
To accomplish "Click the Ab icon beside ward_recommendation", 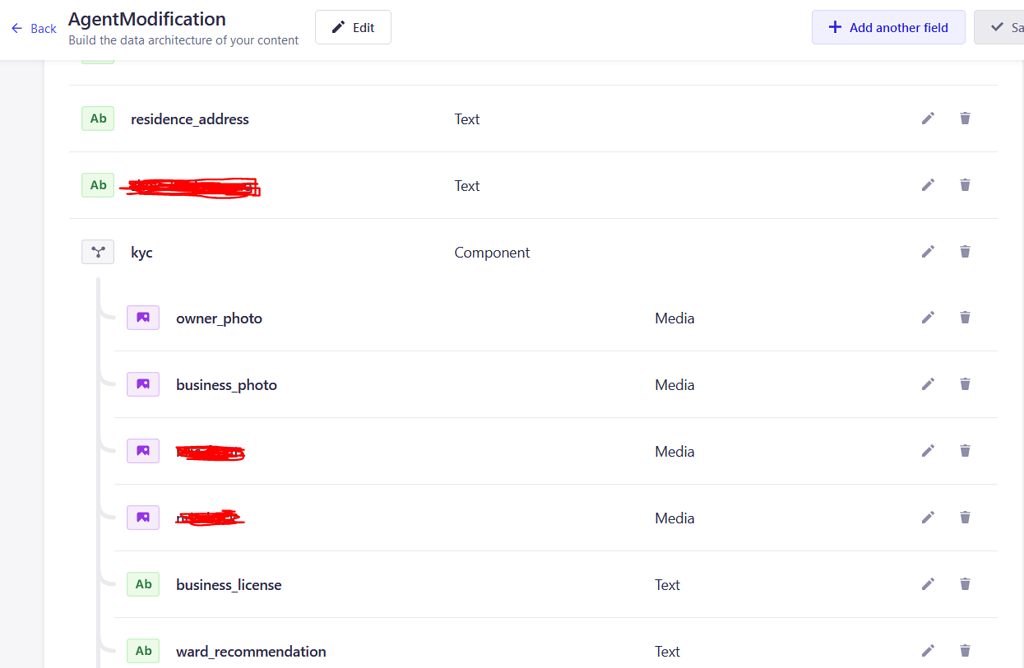I will [143, 651].
